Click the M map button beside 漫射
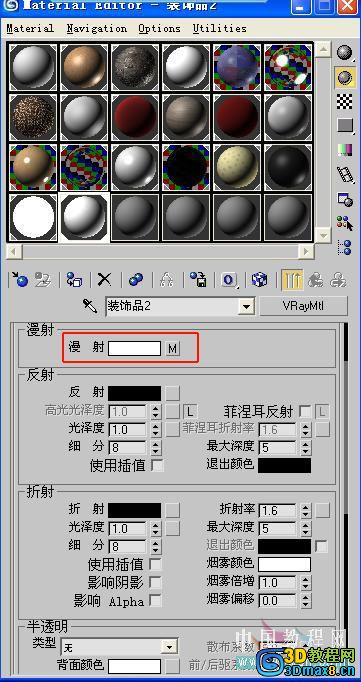The width and height of the screenshot is (361, 682). click(173, 348)
